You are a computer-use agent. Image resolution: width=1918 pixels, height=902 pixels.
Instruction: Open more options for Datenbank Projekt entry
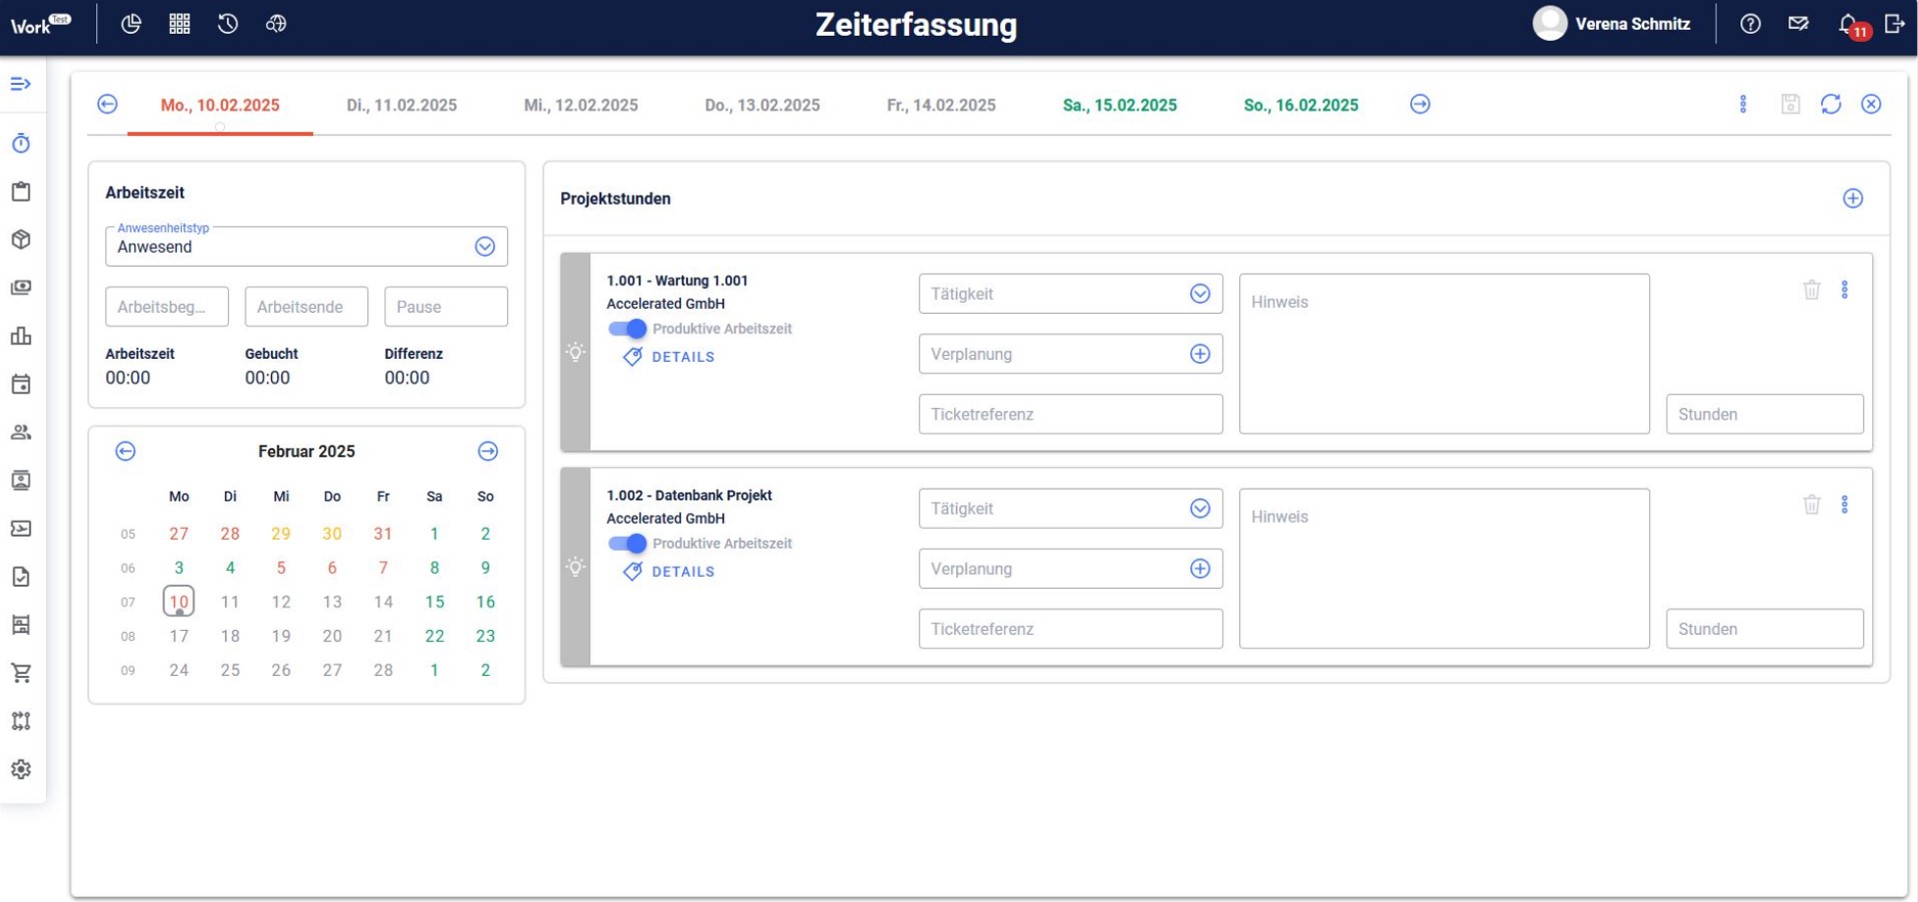point(1845,505)
